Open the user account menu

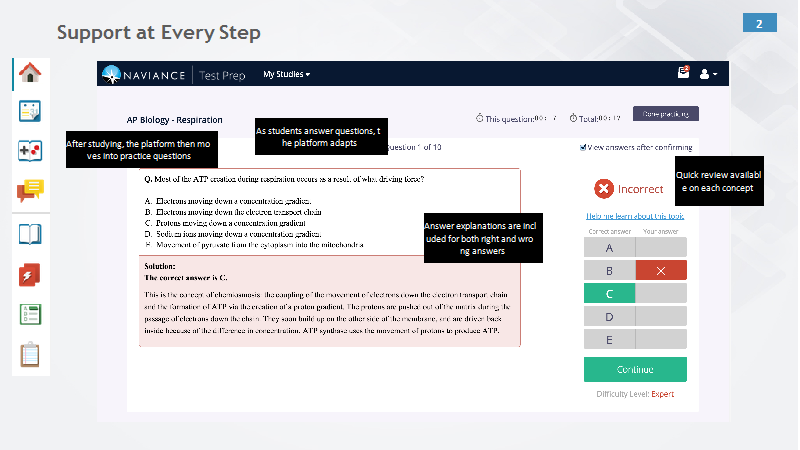pyautogui.click(x=708, y=74)
